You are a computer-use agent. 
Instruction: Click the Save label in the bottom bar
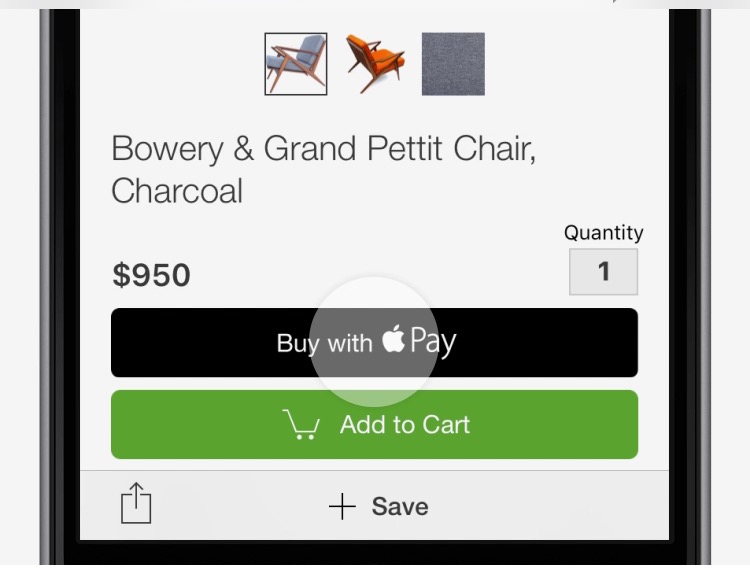[400, 507]
